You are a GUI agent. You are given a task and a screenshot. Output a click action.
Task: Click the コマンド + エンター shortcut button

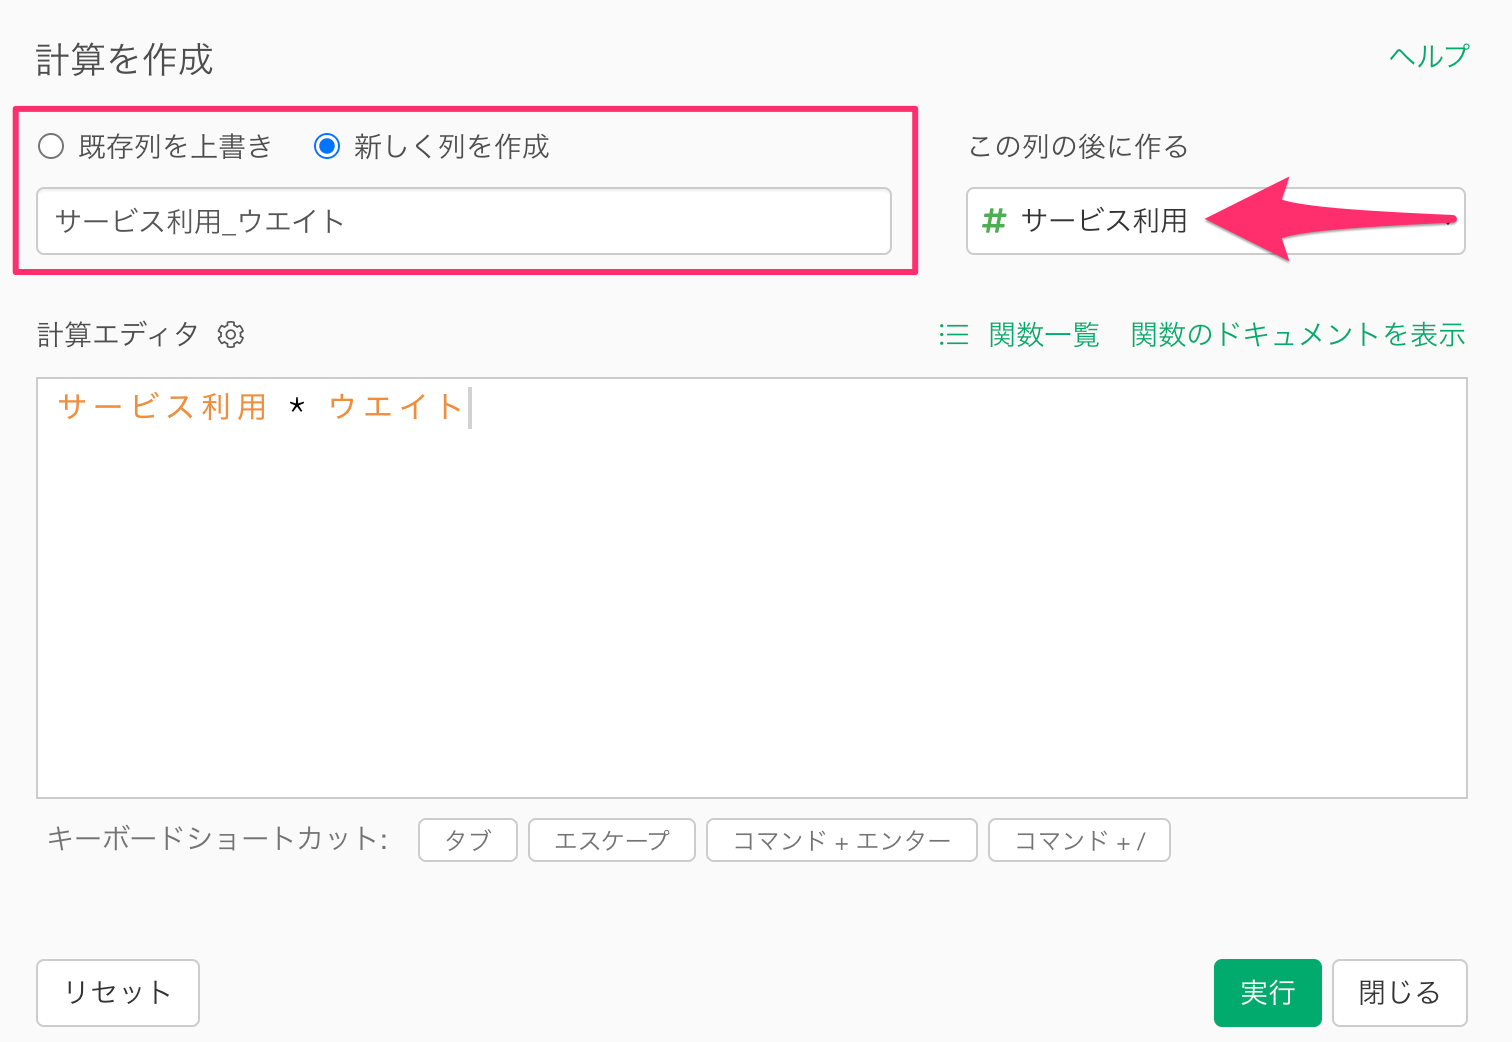click(842, 840)
